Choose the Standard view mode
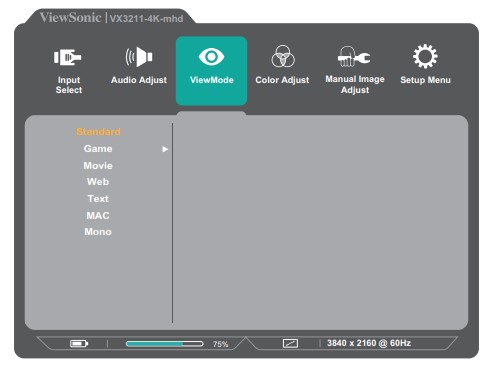 point(98,132)
